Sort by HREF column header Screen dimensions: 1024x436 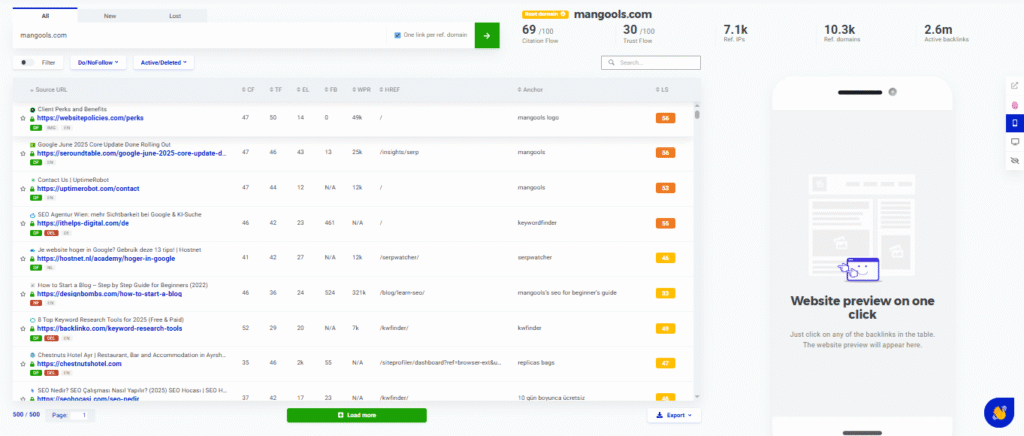(x=390, y=89)
